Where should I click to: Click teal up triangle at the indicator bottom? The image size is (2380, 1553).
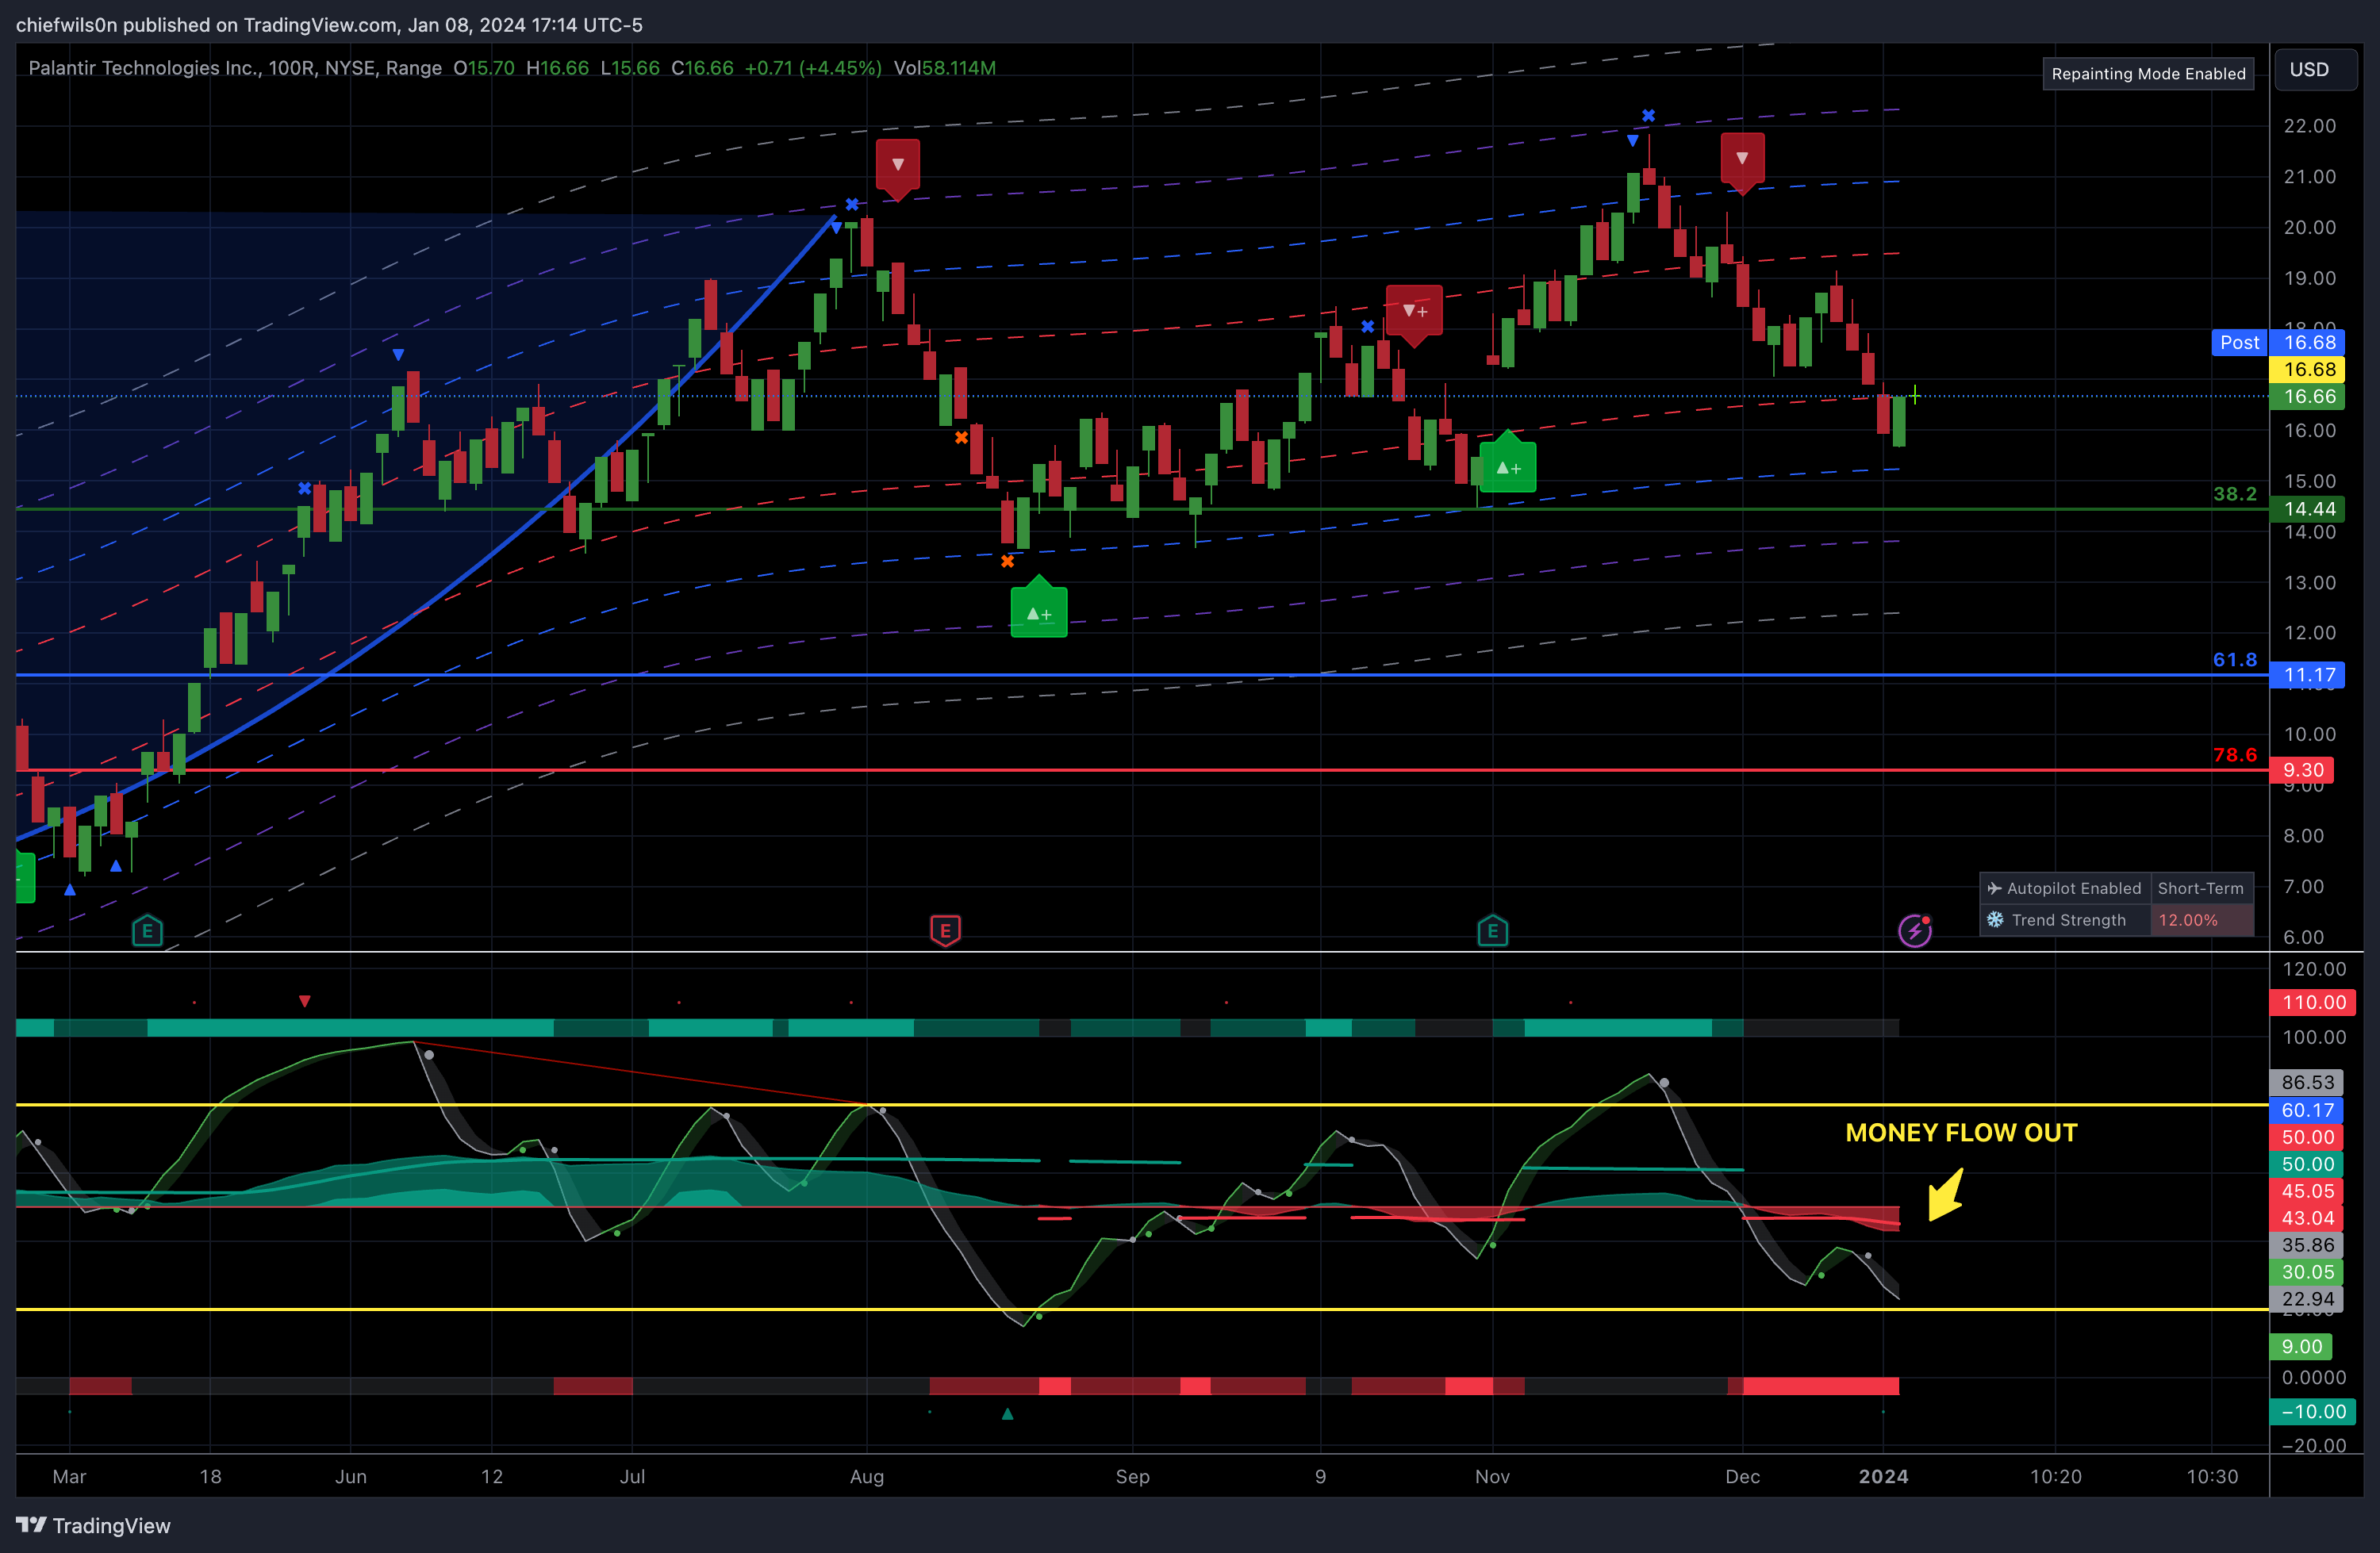1007,1414
